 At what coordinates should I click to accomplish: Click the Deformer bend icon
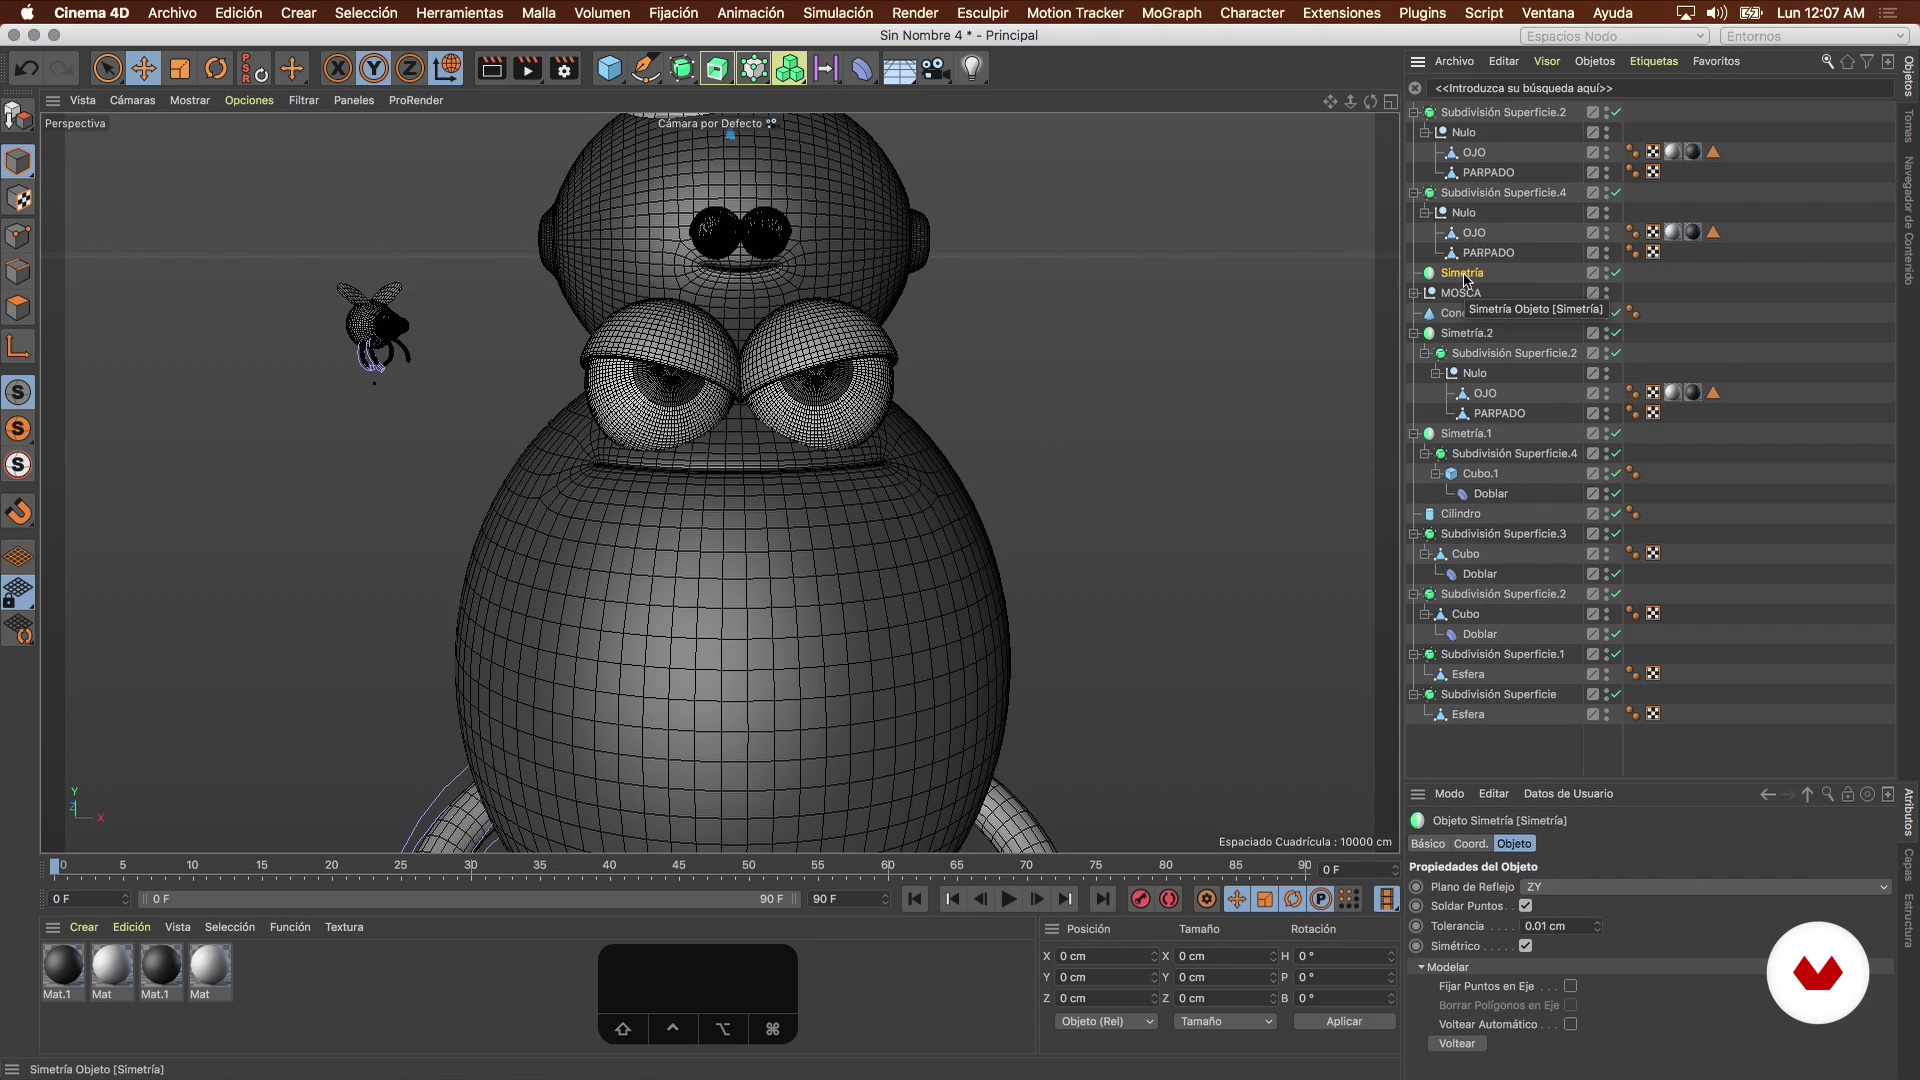862,69
